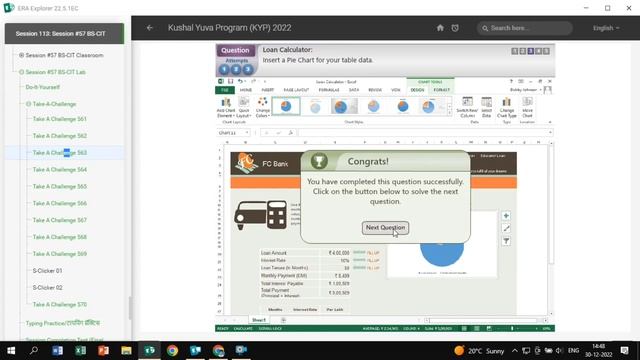Open File Explorer from the taskbar
This screenshot has width=640, height=360.
pos(126,350)
